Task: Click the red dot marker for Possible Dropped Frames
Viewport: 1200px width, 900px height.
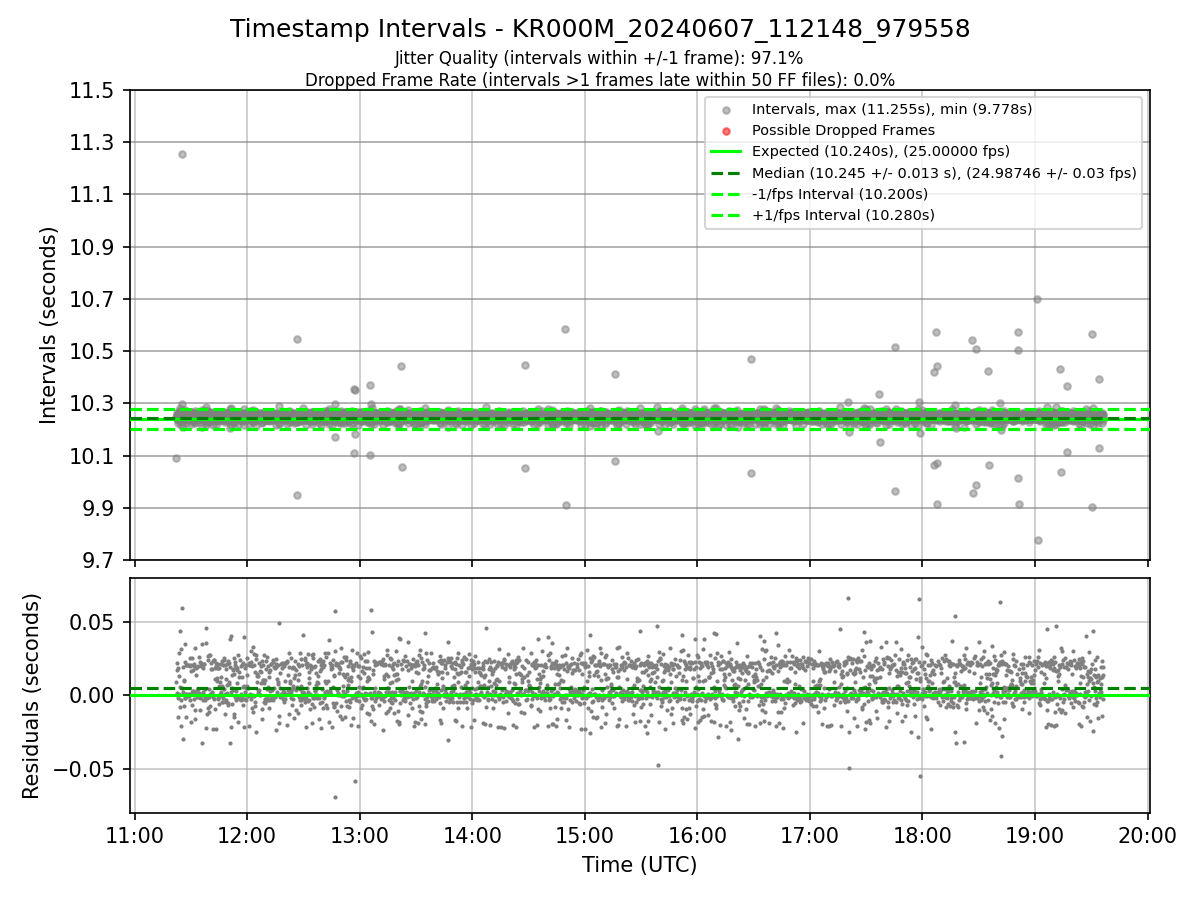Action: tap(726, 131)
